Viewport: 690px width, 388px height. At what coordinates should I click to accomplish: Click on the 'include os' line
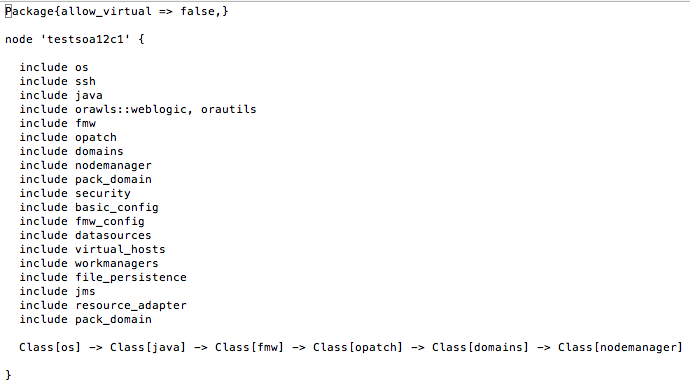coord(54,67)
